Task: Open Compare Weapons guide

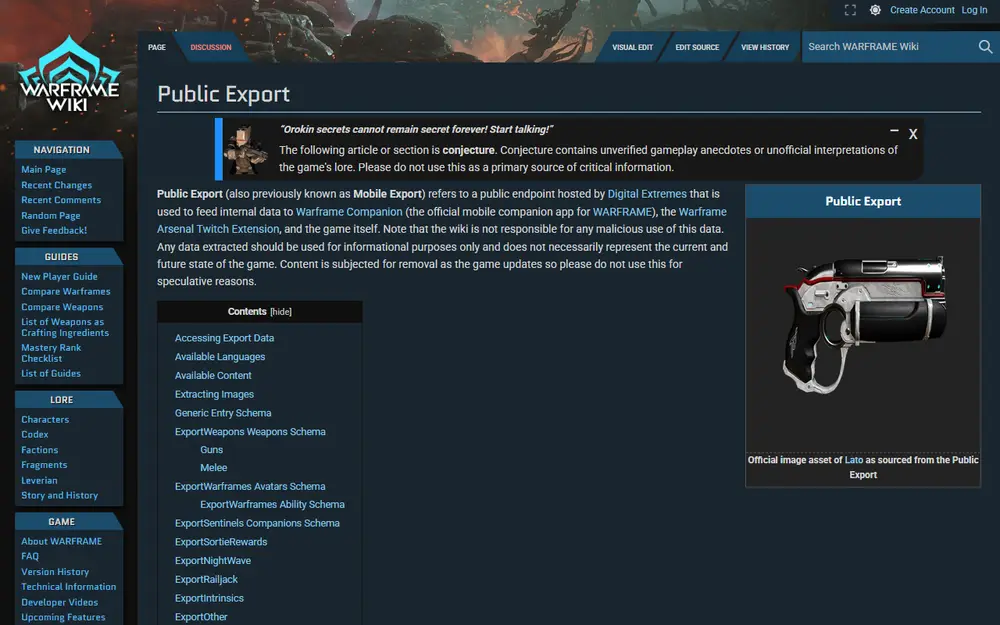Action: click(62, 307)
